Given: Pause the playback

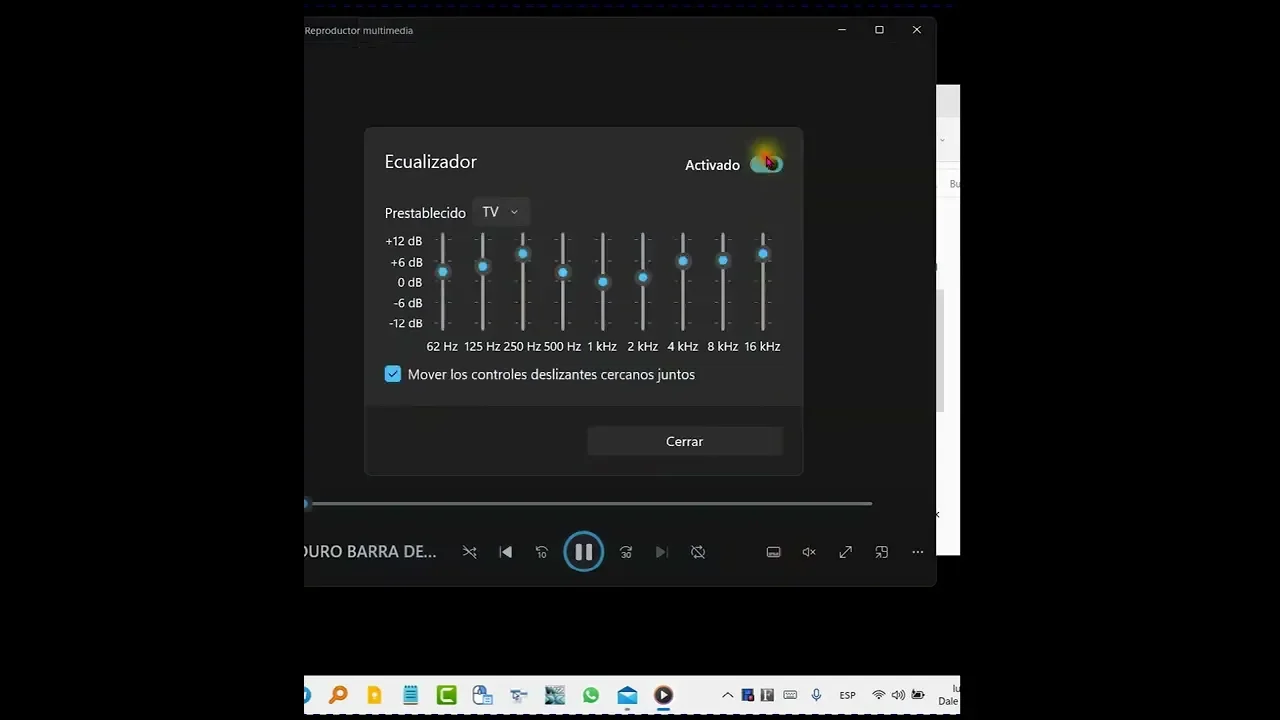Looking at the screenshot, I should (584, 552).
